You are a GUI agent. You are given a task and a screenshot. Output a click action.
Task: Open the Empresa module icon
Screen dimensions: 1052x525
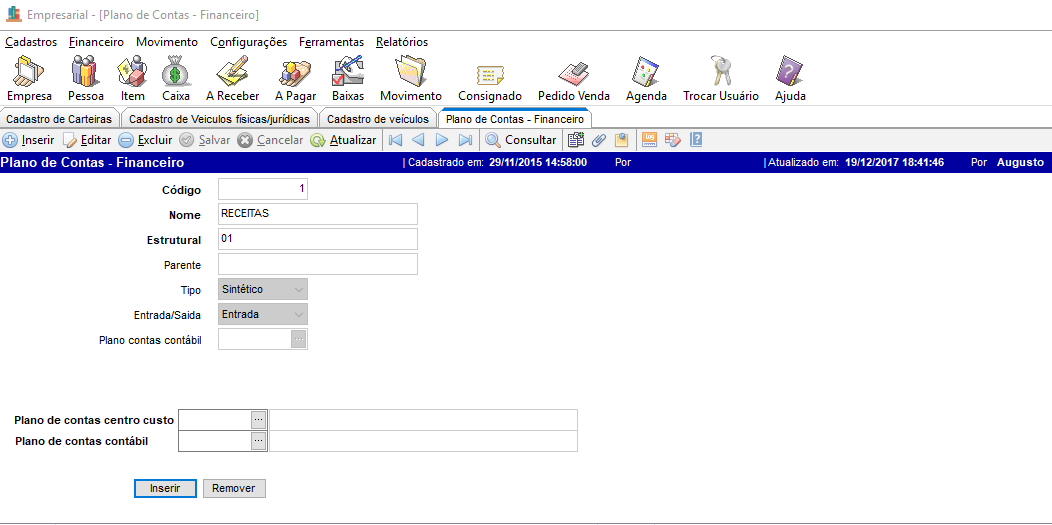29,78
